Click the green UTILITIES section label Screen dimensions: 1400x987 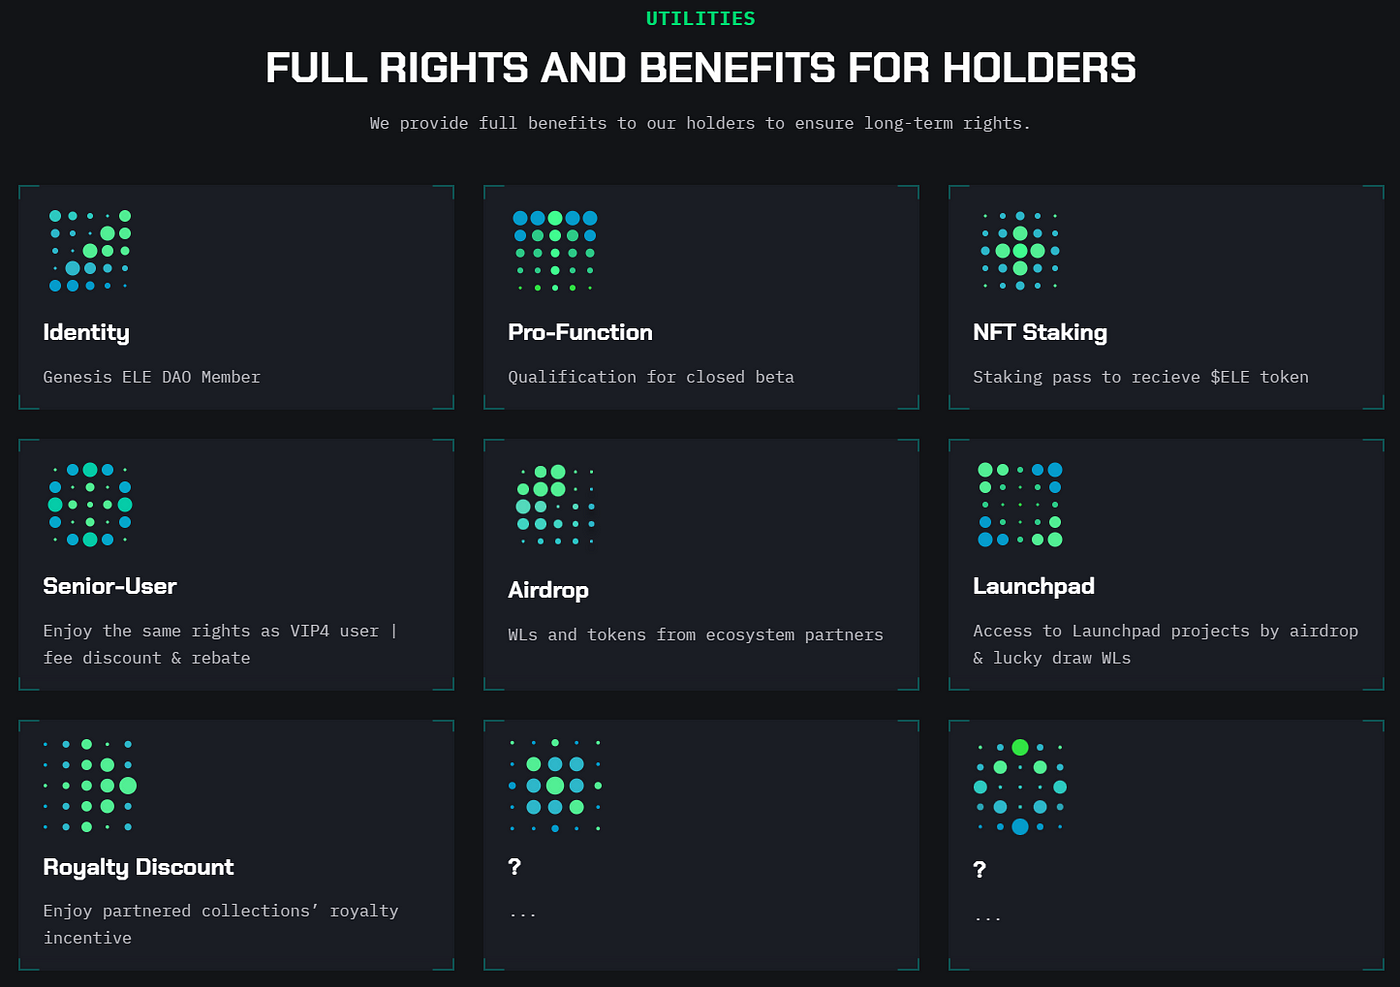click(700, 18)
